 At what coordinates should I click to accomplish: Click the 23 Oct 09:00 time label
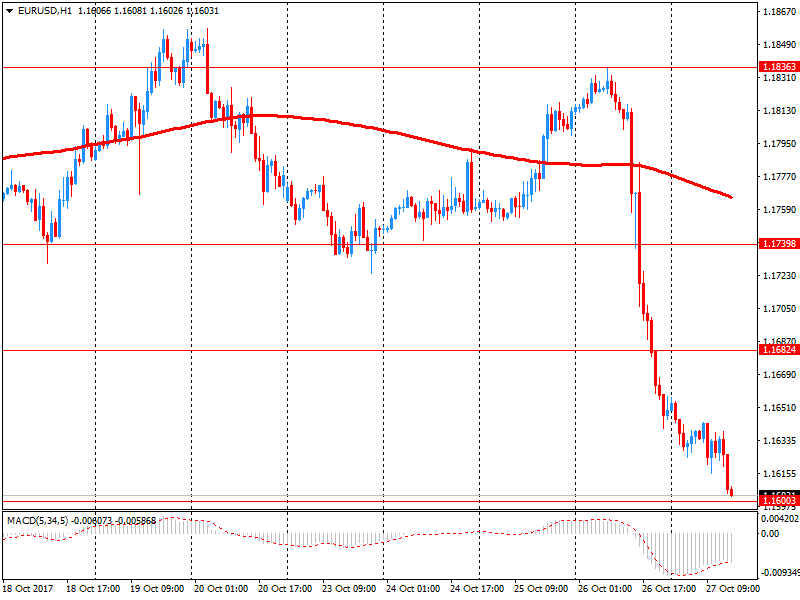[349, 589]
